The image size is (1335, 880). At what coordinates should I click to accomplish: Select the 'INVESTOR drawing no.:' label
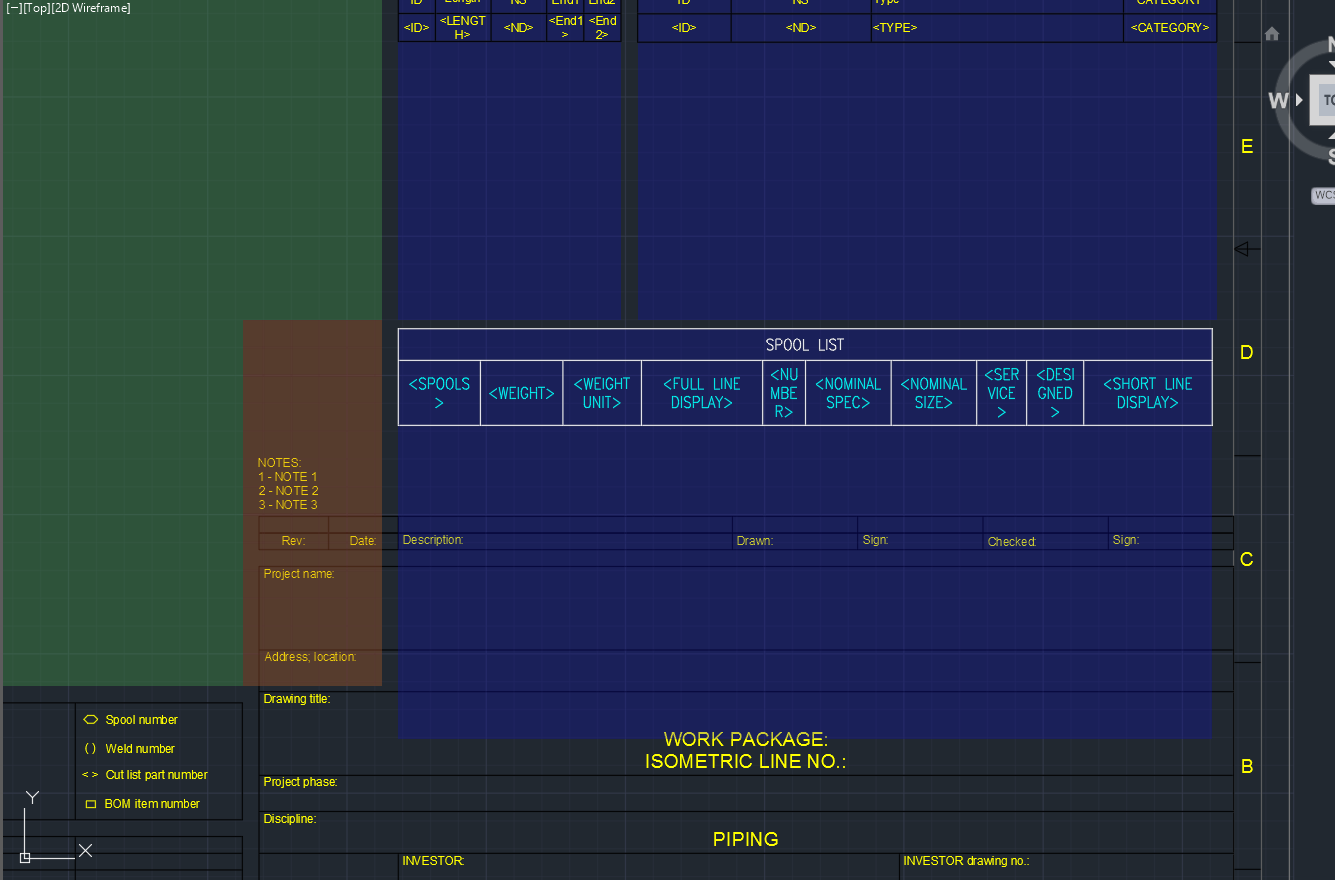[x=966, y=861]
